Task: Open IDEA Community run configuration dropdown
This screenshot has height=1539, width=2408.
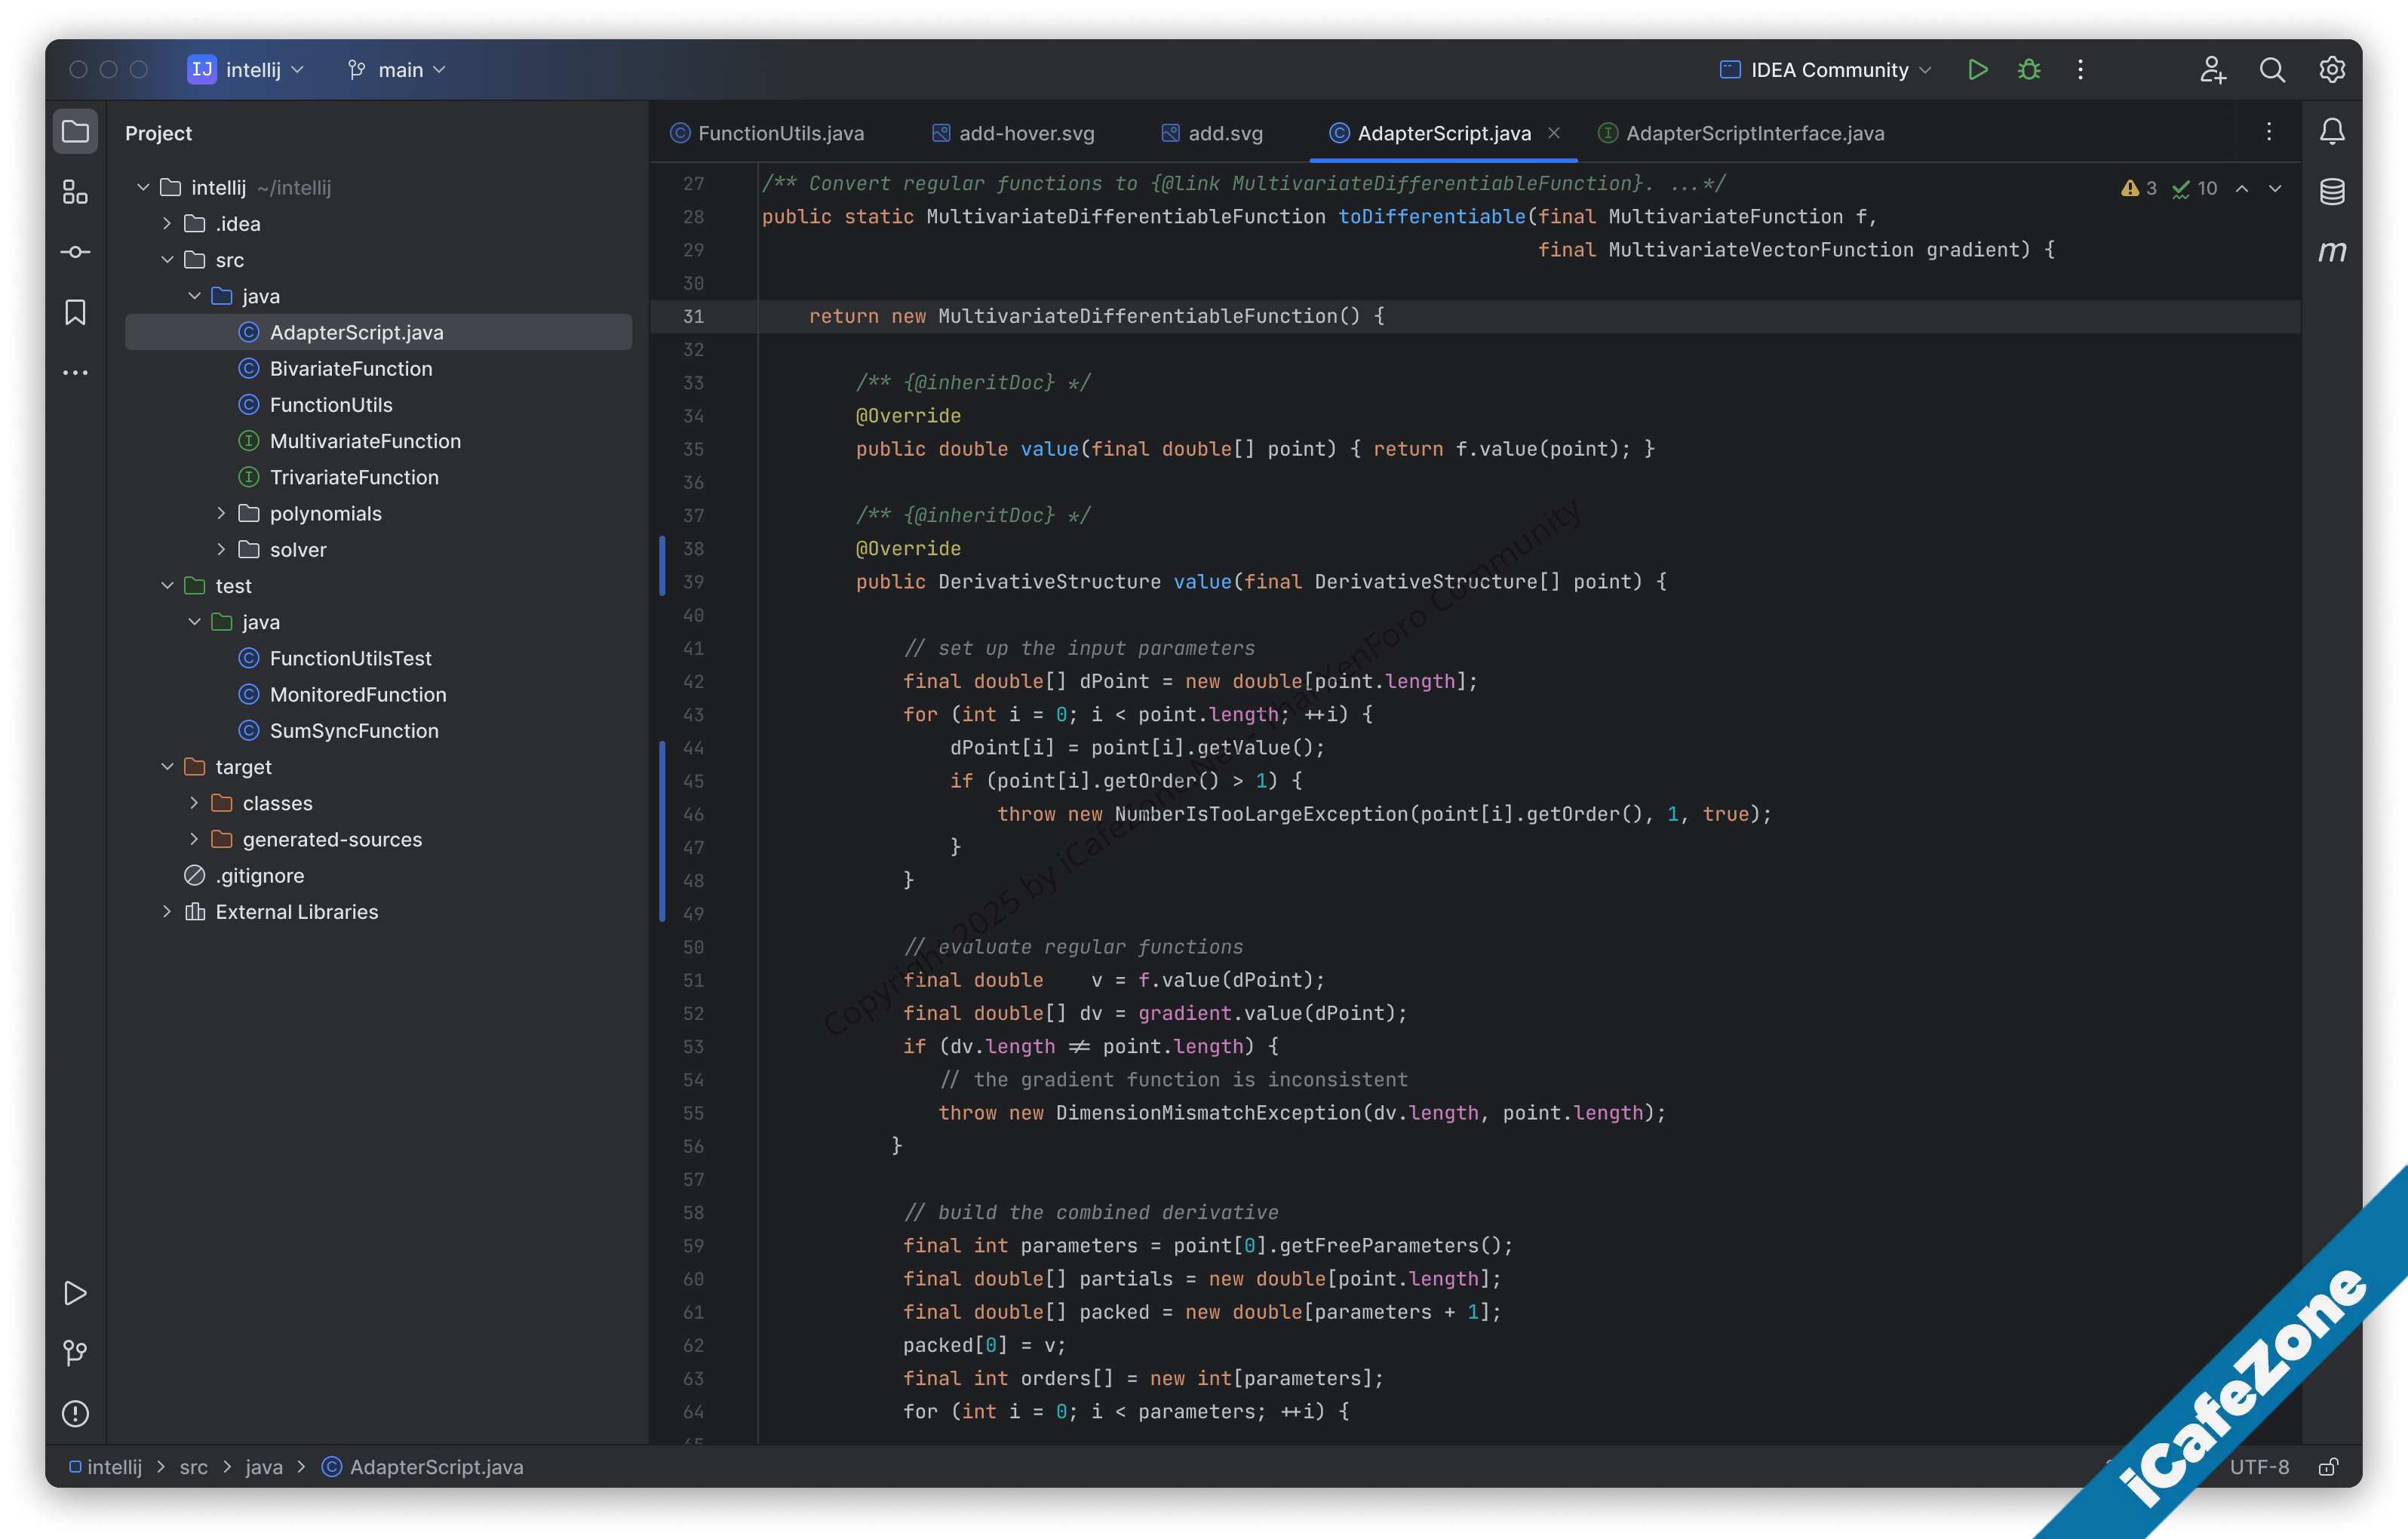Action: coord(1826,69)
